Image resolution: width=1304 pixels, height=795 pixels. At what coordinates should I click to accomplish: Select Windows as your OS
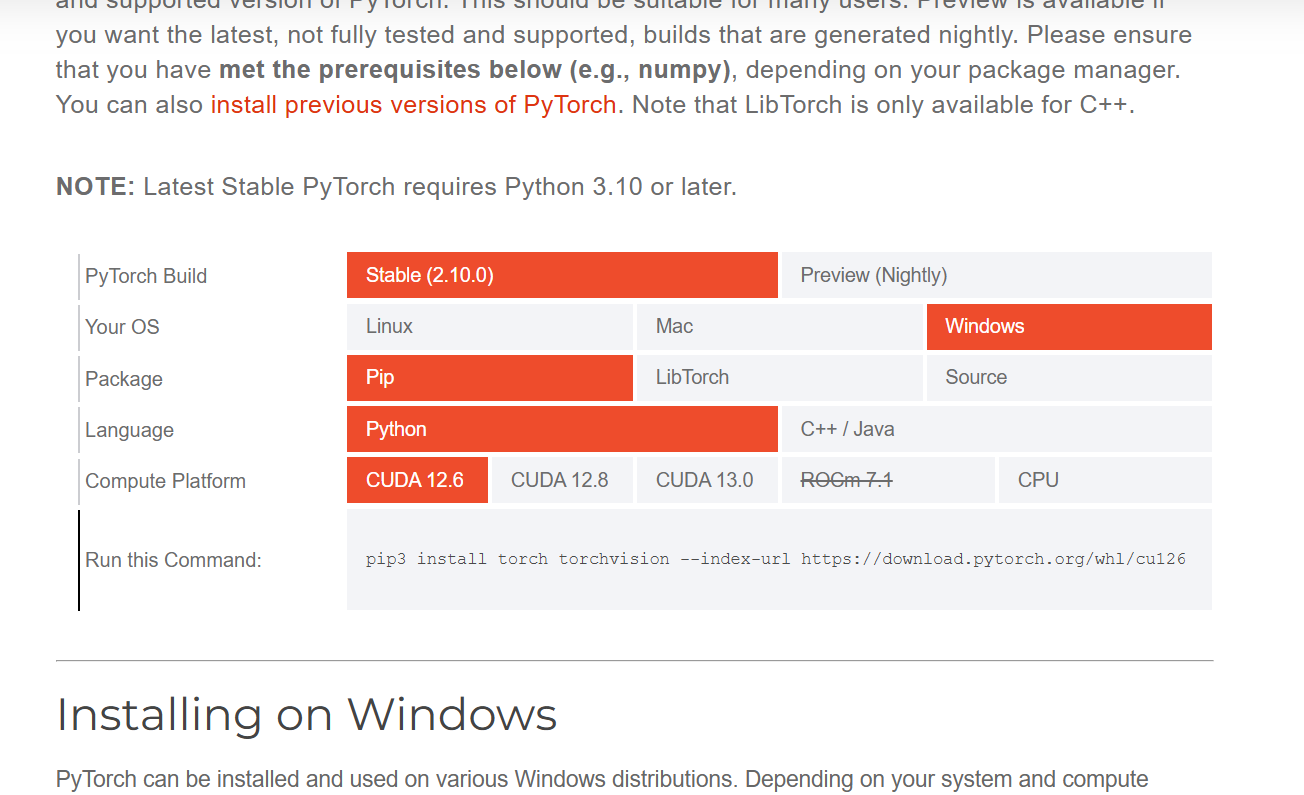(1069, 326)
